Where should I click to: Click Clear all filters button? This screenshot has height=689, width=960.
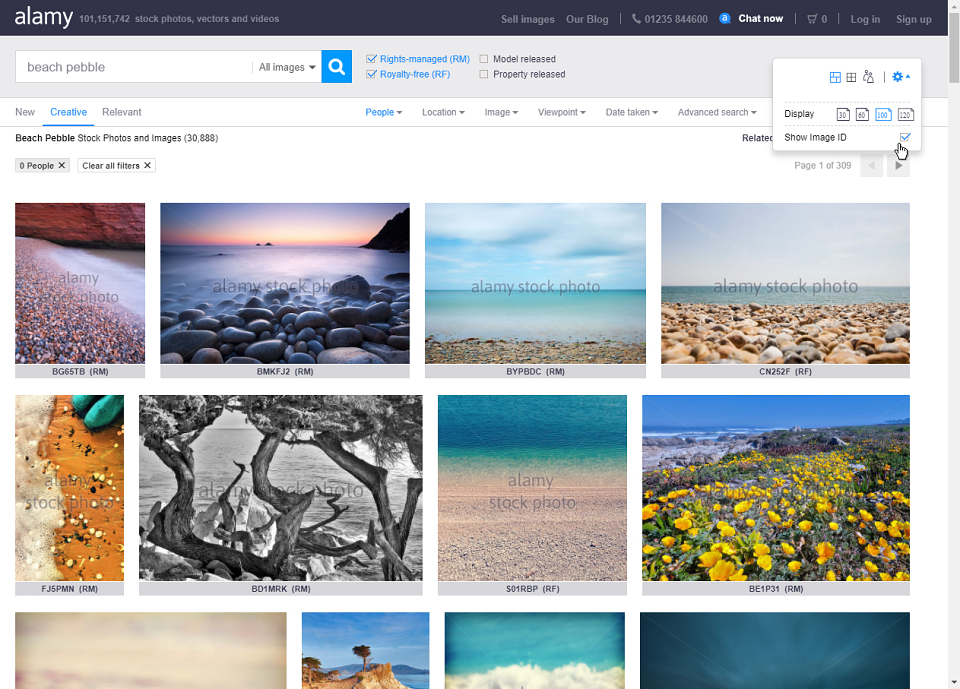click(x=116, y=165)
